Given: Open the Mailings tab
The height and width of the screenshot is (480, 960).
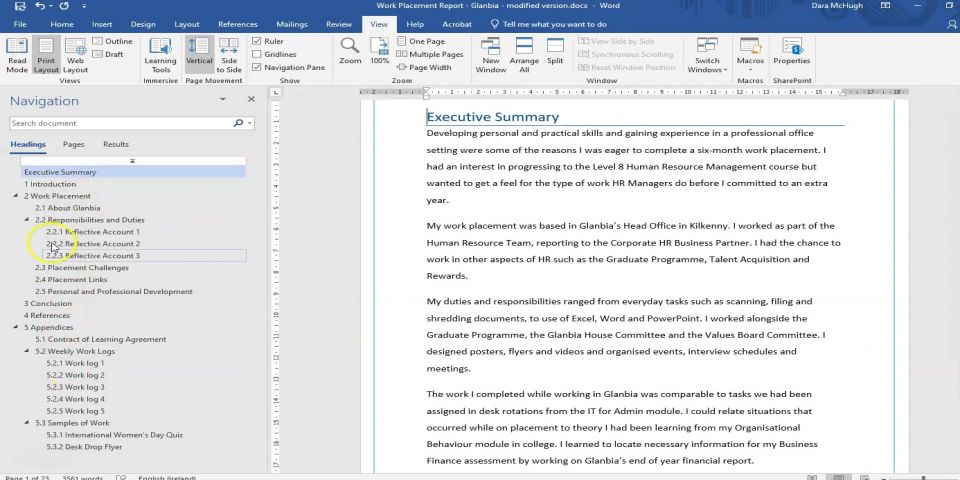Looking at the screenshot, I should (291, 24).
